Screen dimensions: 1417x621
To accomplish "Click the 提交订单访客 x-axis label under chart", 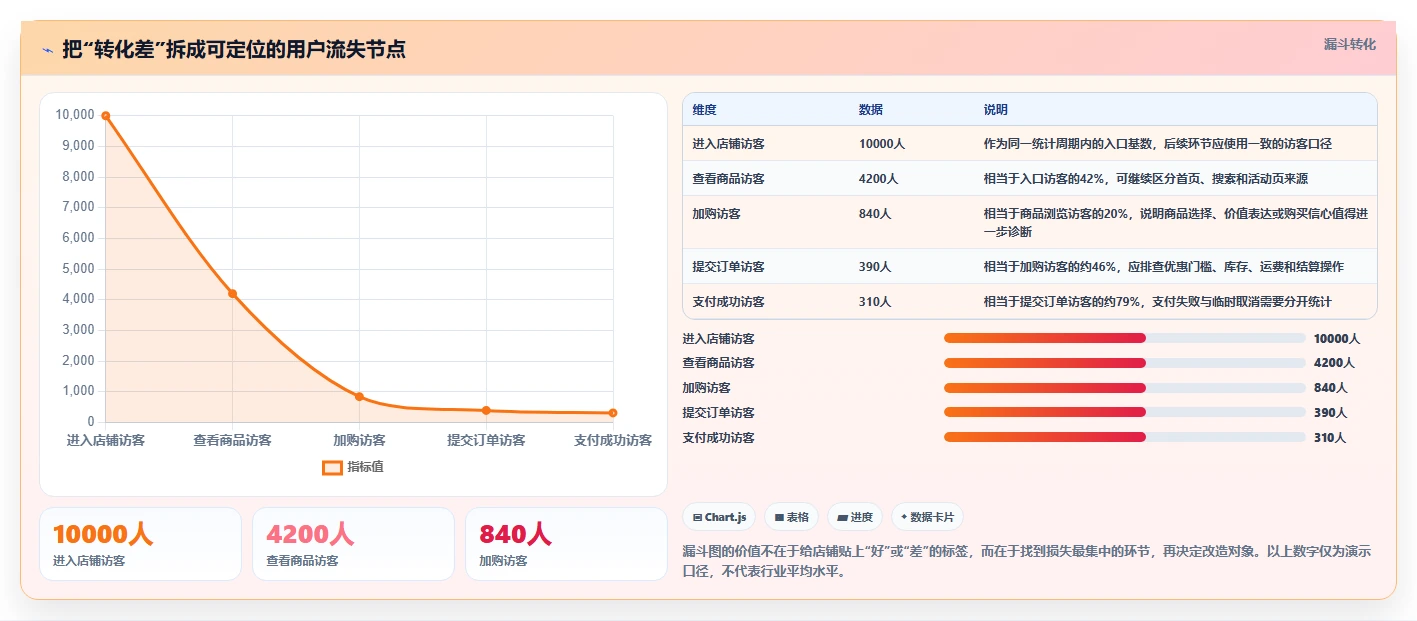I will click(486, 440).
